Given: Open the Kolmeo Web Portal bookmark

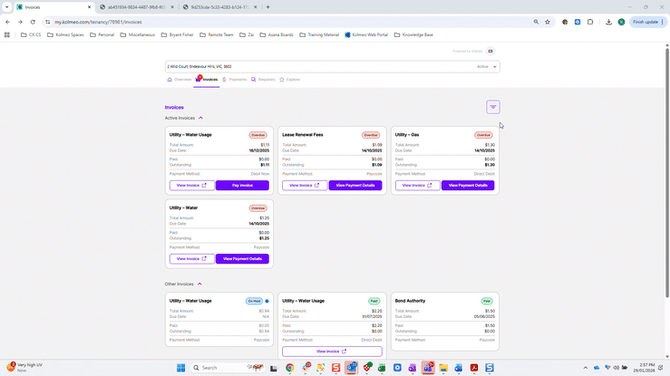Looking at the screenshot, I should pyautogui.click(x=366, y=35).
